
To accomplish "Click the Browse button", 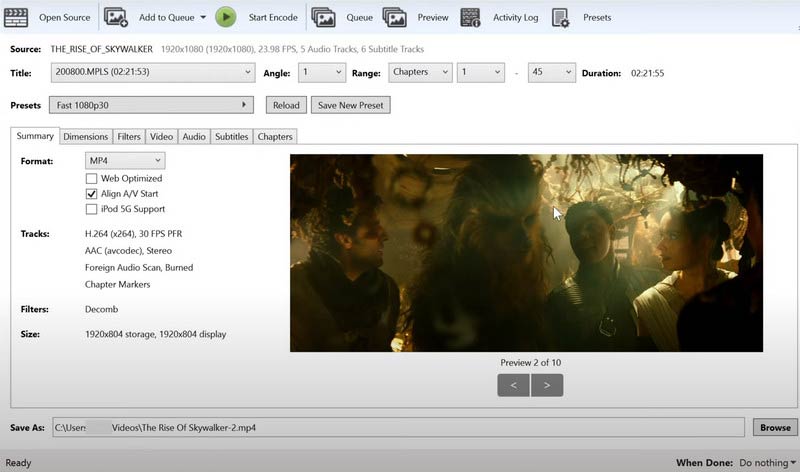I will point(775,428).
